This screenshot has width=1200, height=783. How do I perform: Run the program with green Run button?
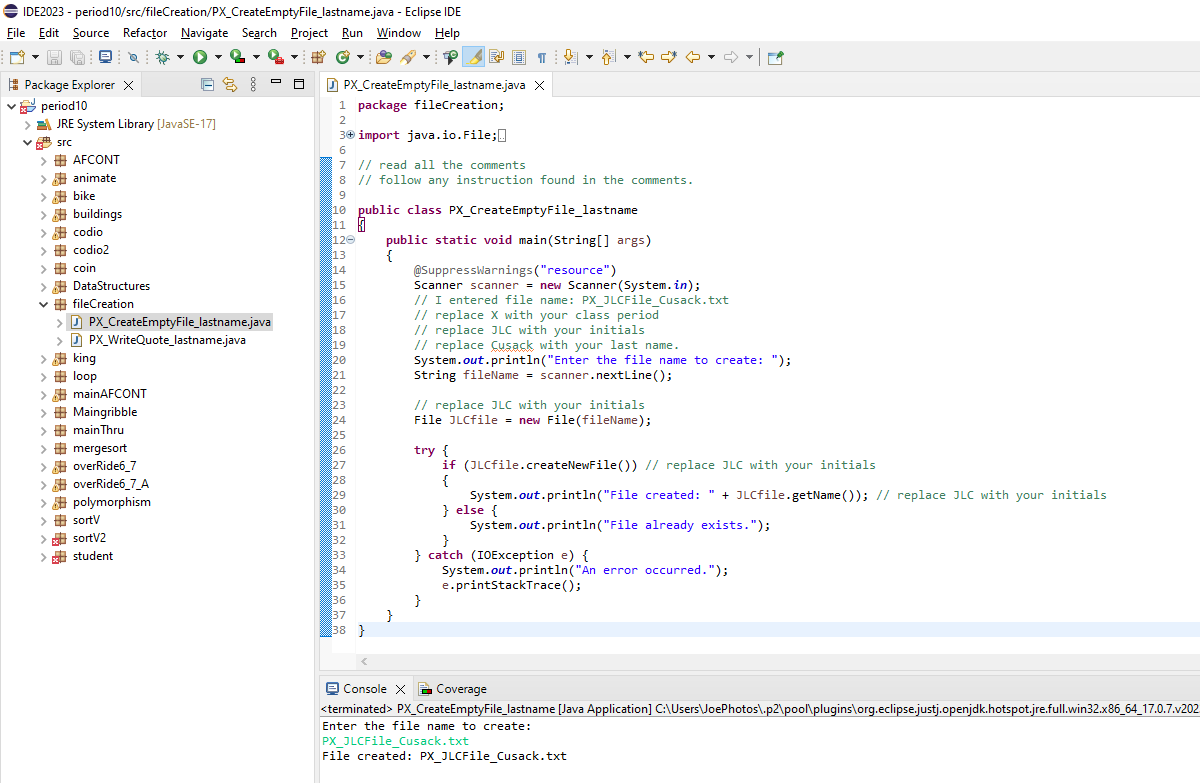200,58
